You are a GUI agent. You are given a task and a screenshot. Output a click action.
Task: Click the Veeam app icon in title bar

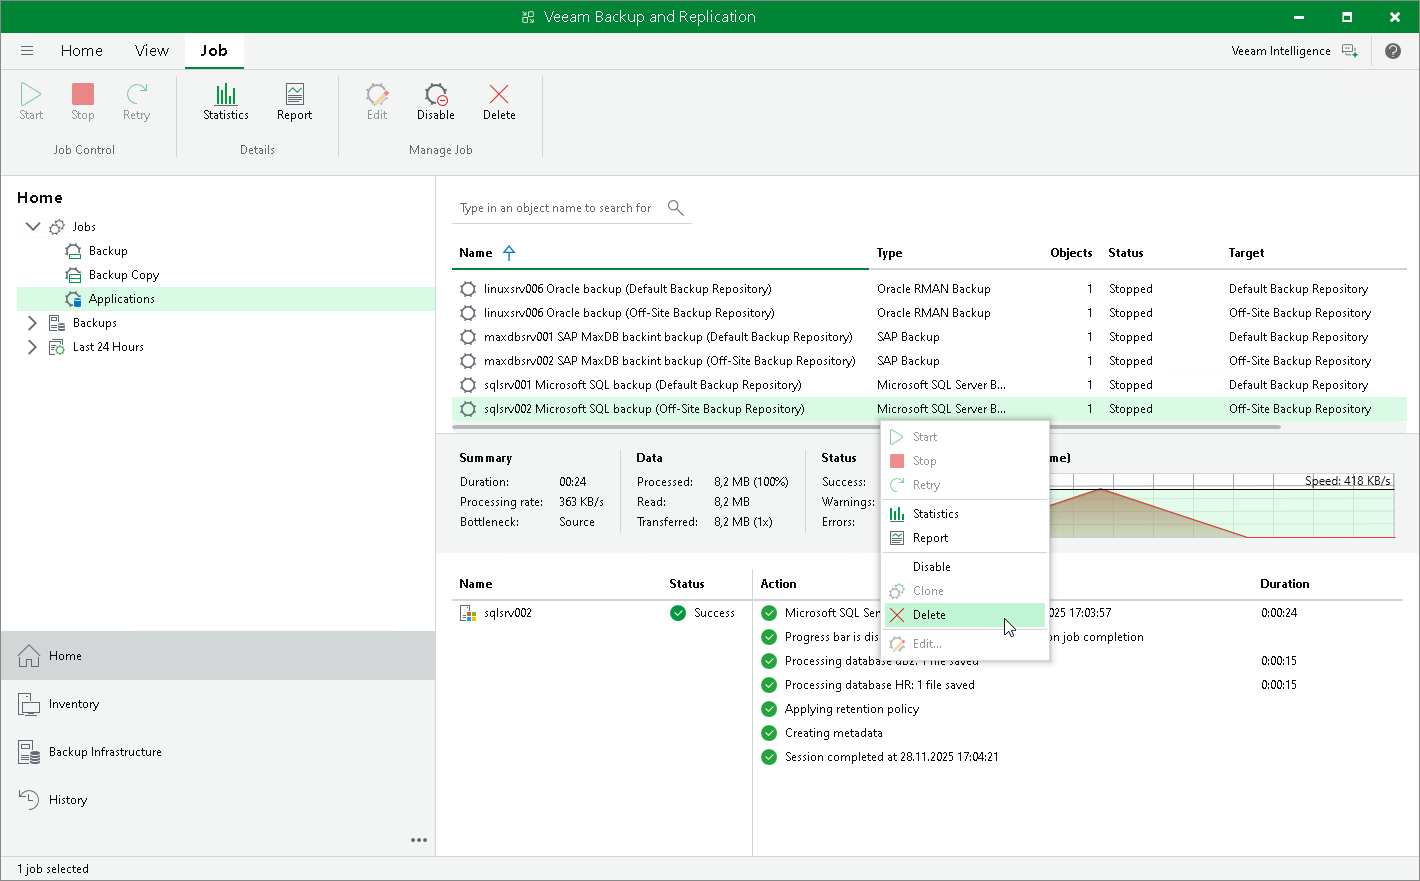[x=528, y=17]
